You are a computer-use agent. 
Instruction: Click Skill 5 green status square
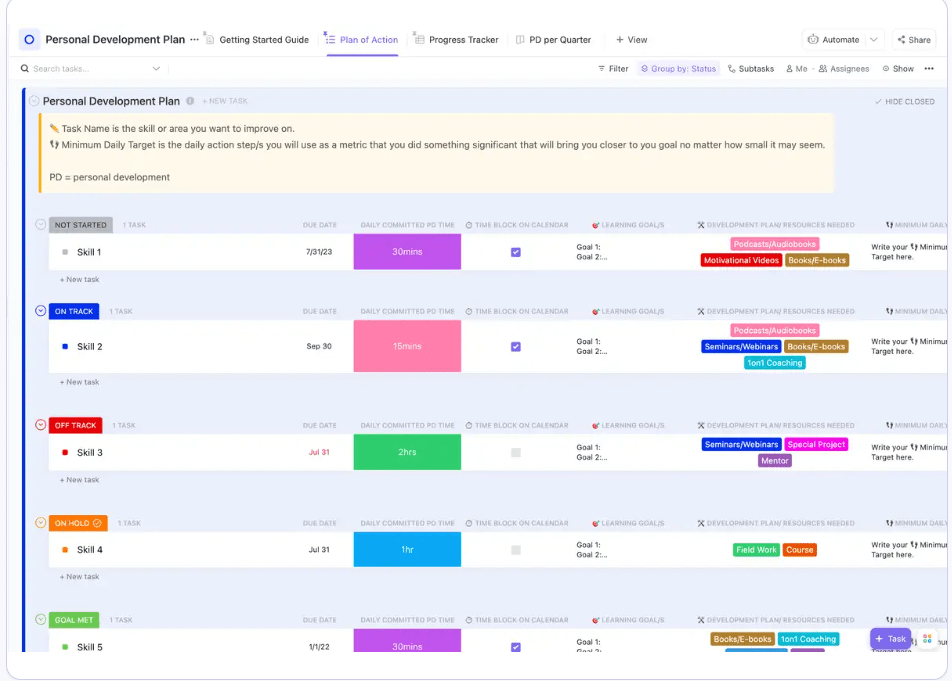click(x=65, y=647)
